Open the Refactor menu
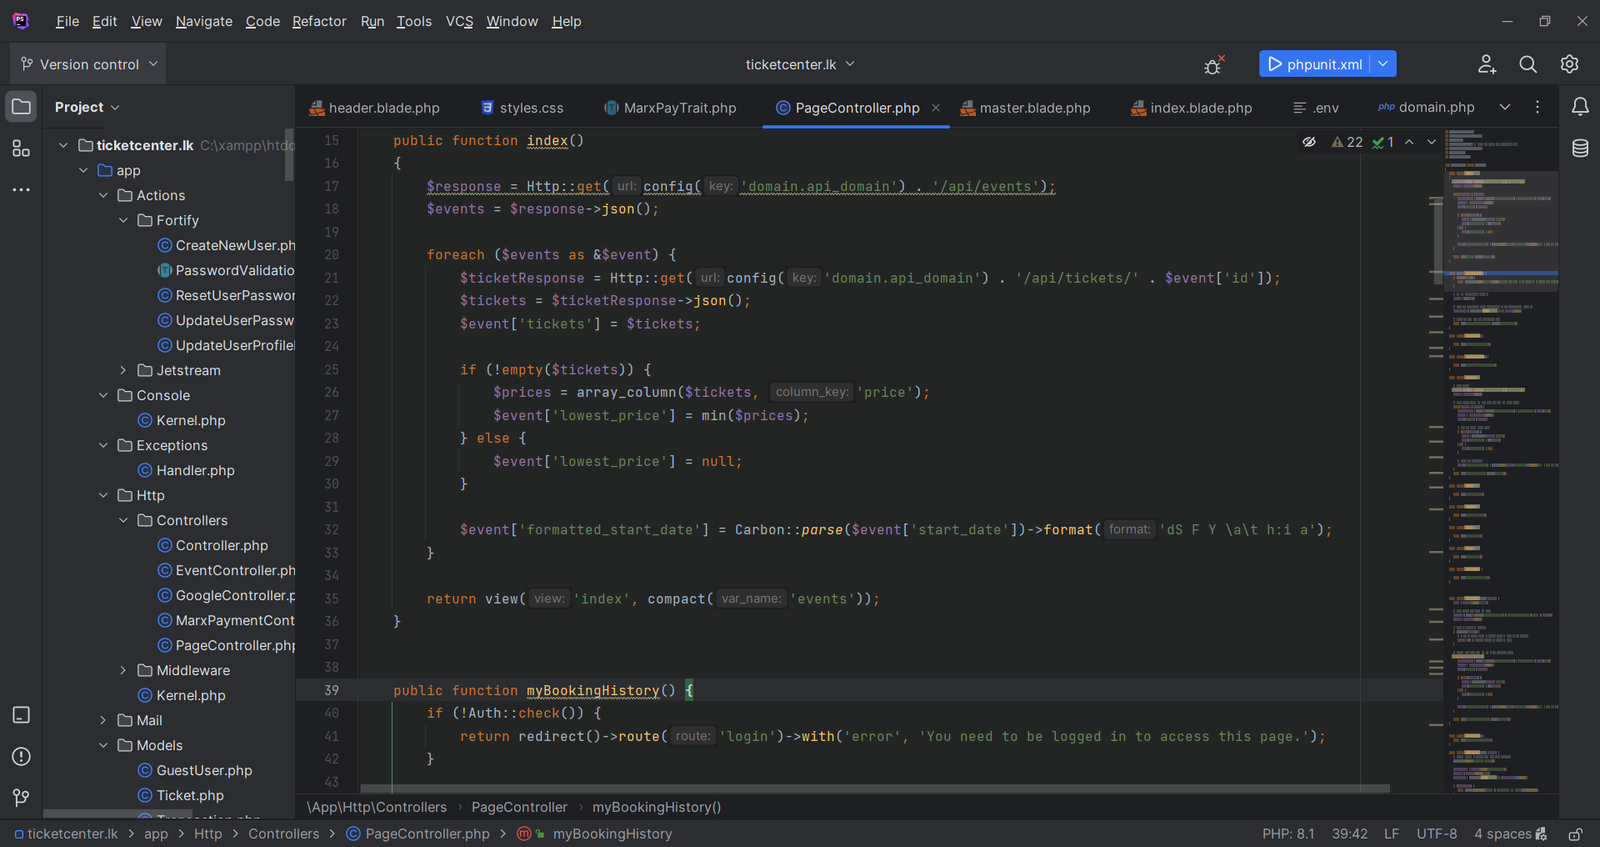1600x847 pixels. pyautogui.click(x=319, y=21)
